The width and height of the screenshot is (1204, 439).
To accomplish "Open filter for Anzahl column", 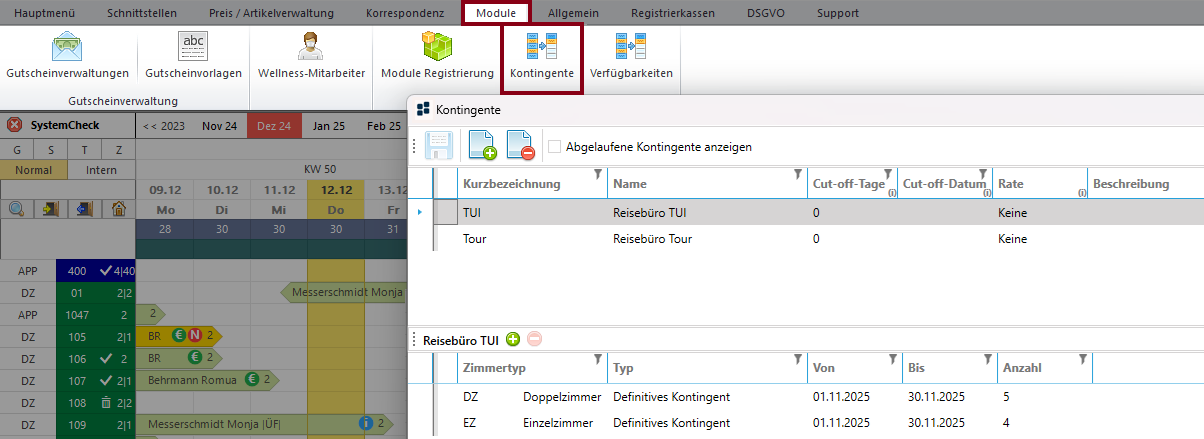I will [x=1082, y=359].
